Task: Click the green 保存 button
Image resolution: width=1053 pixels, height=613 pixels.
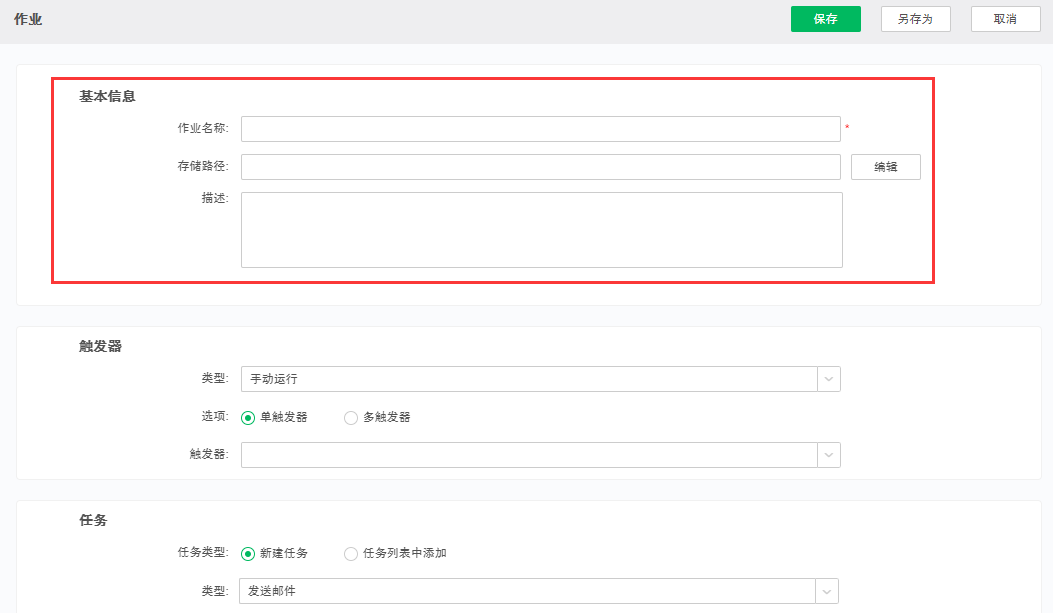Action: coord(825,19)
